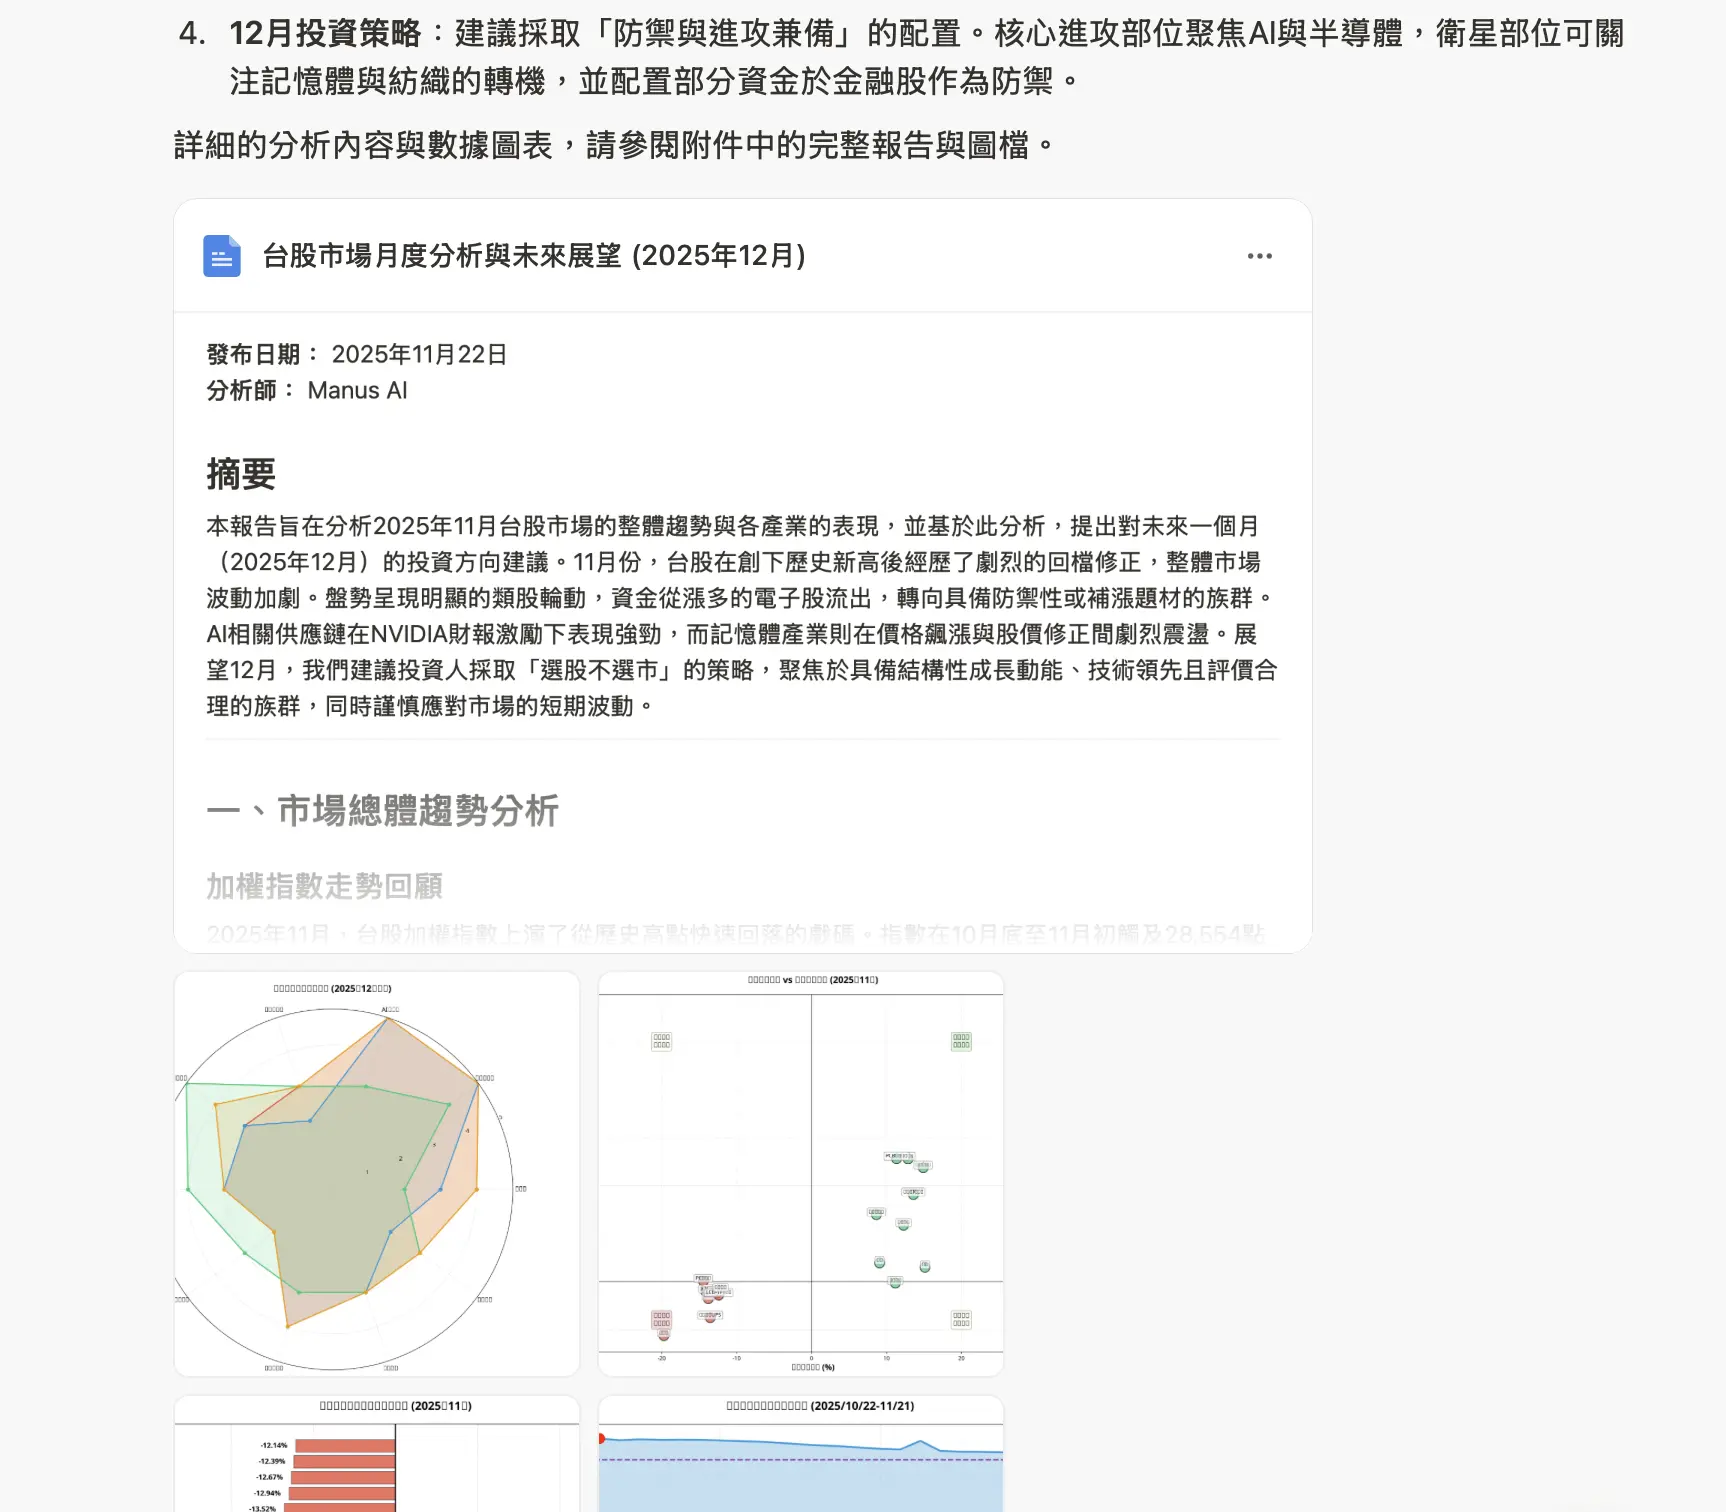Open the three-dot more options menu
1726x1512 pixels.
pyautogui.click(x=1260, y=256)
